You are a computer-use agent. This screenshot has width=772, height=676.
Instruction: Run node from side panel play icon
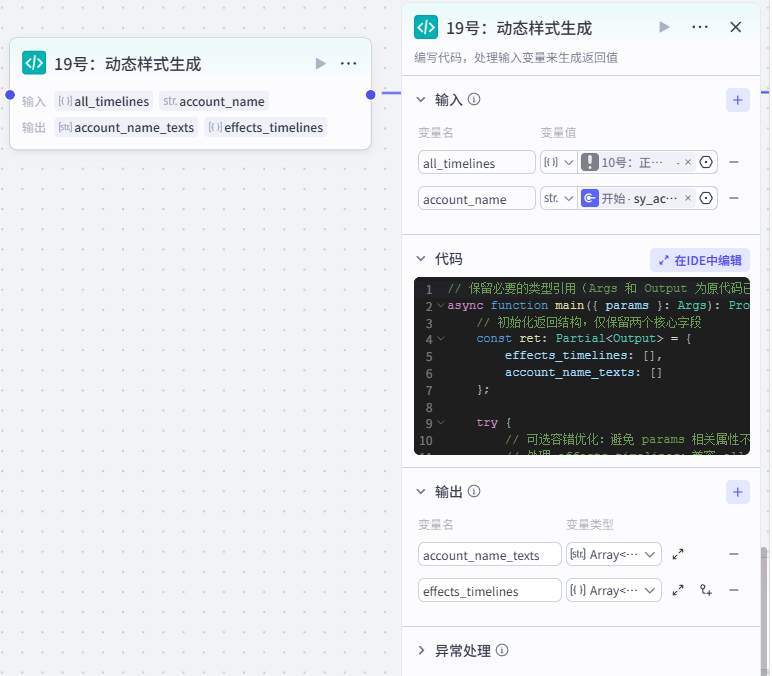(664, 27)
